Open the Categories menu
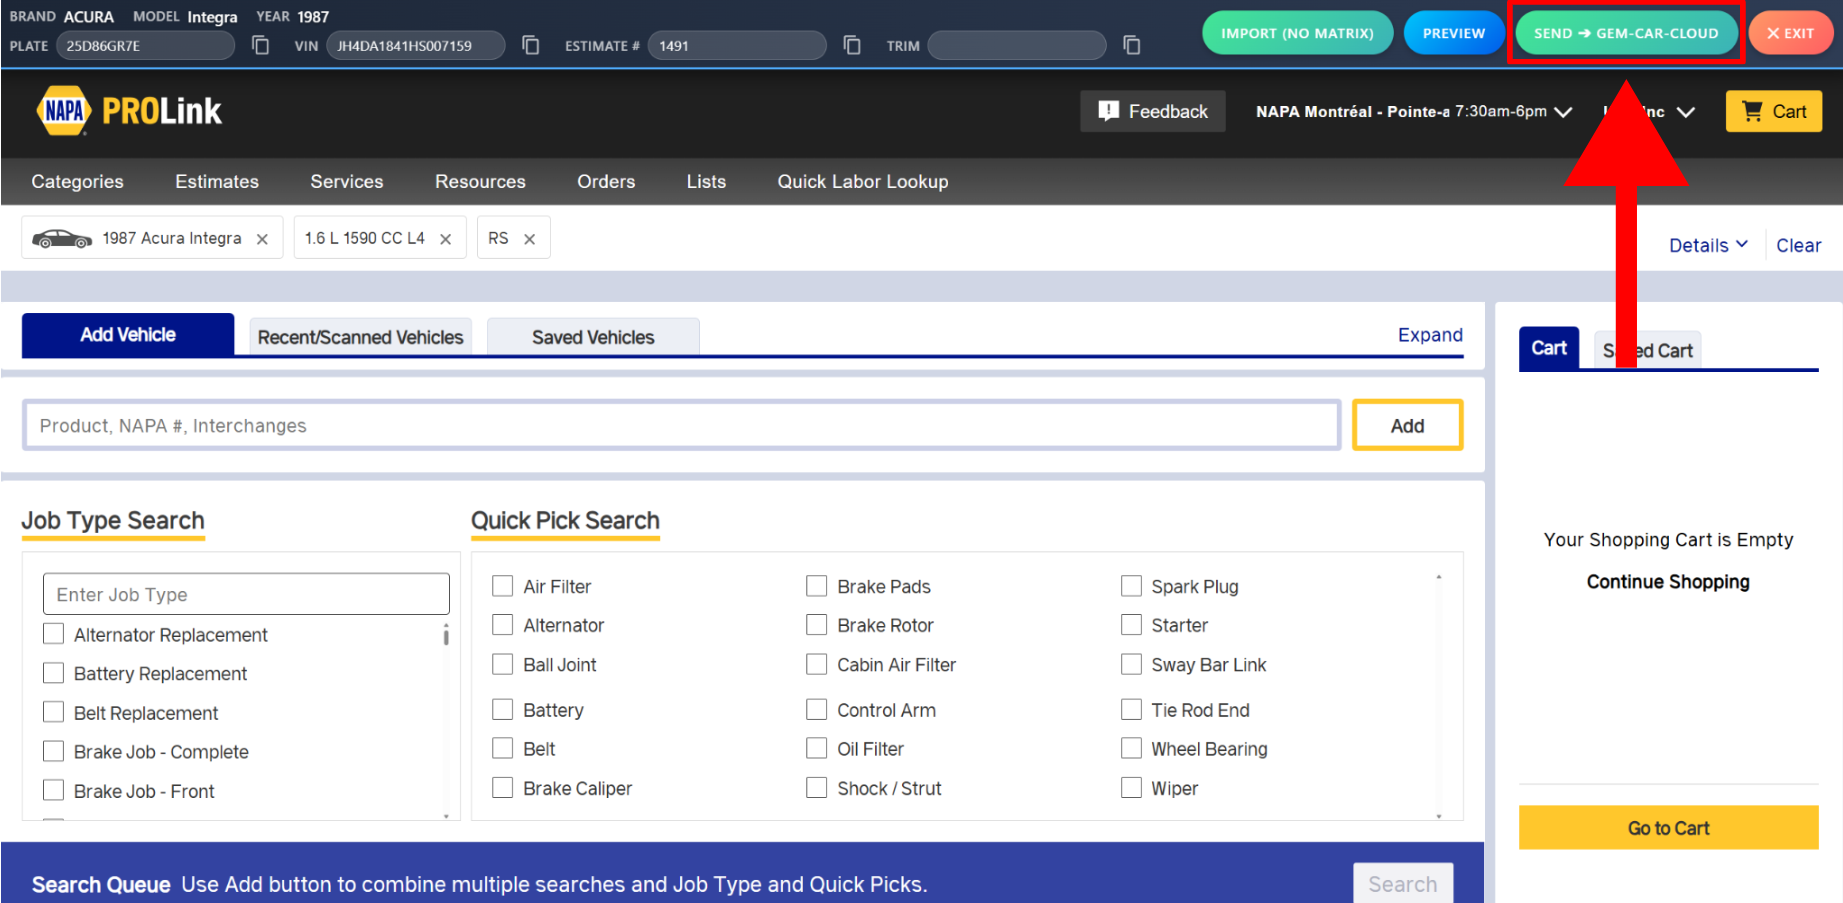 pos(77,181)
